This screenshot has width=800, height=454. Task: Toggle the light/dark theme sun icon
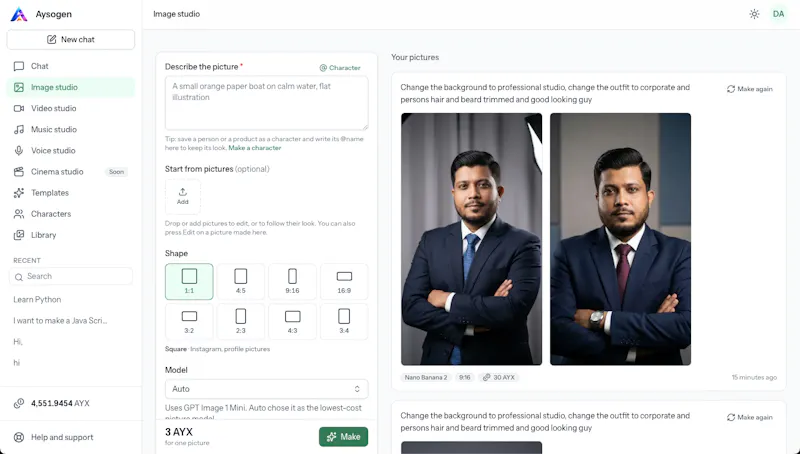(754, 14)
